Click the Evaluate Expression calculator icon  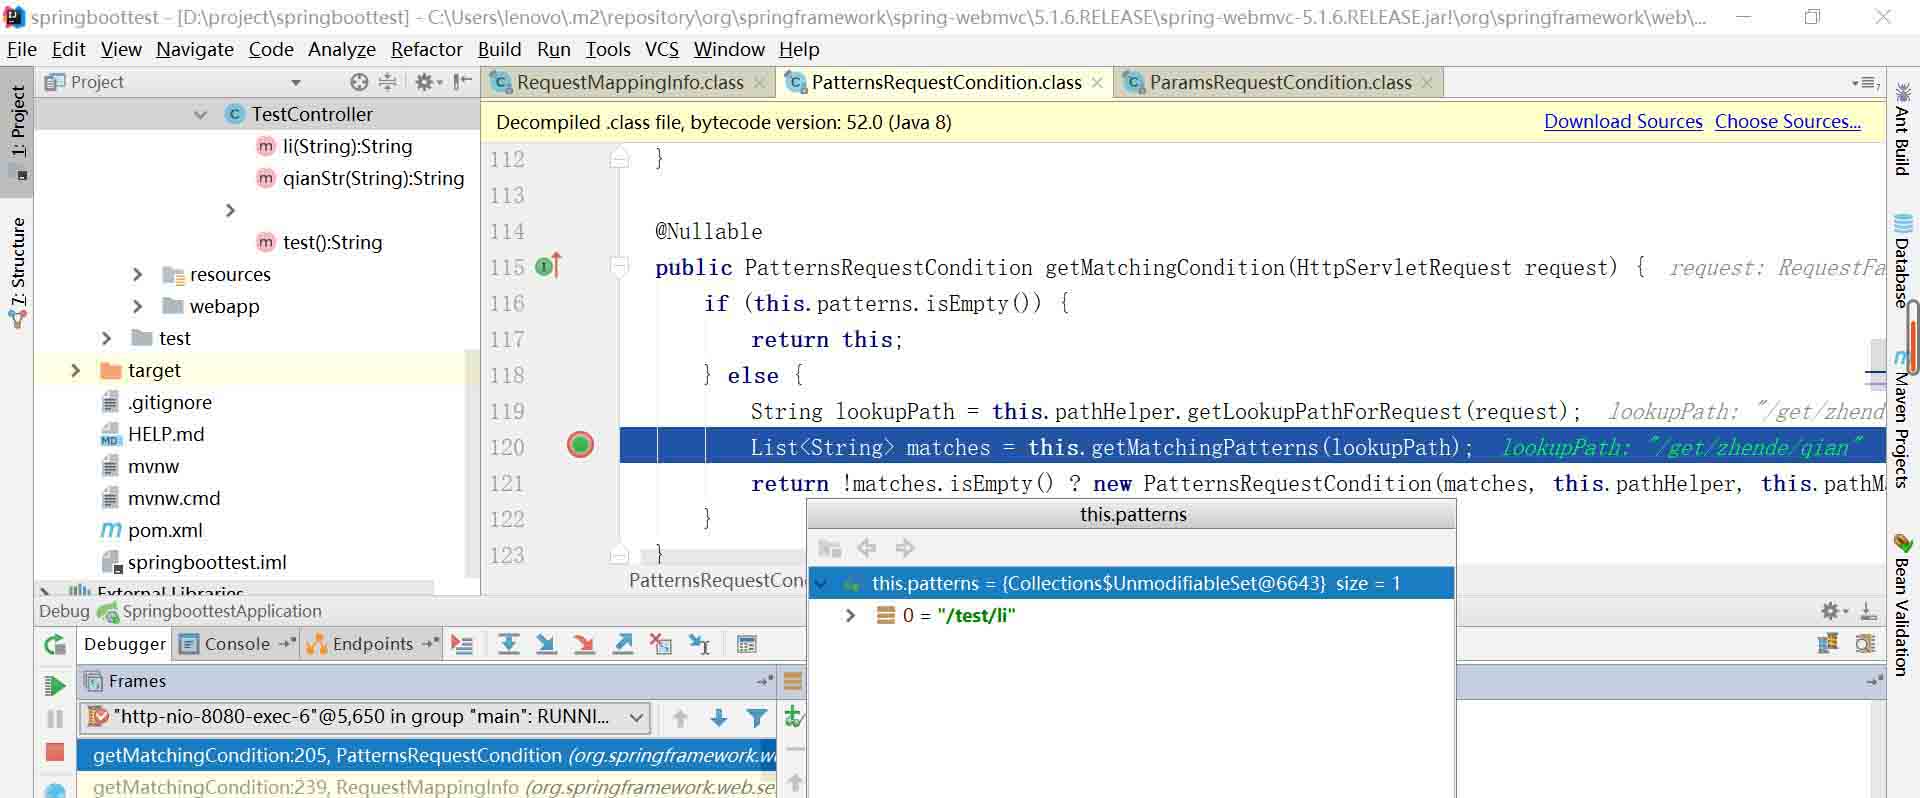pyautogui.click(x=746, y=644)
